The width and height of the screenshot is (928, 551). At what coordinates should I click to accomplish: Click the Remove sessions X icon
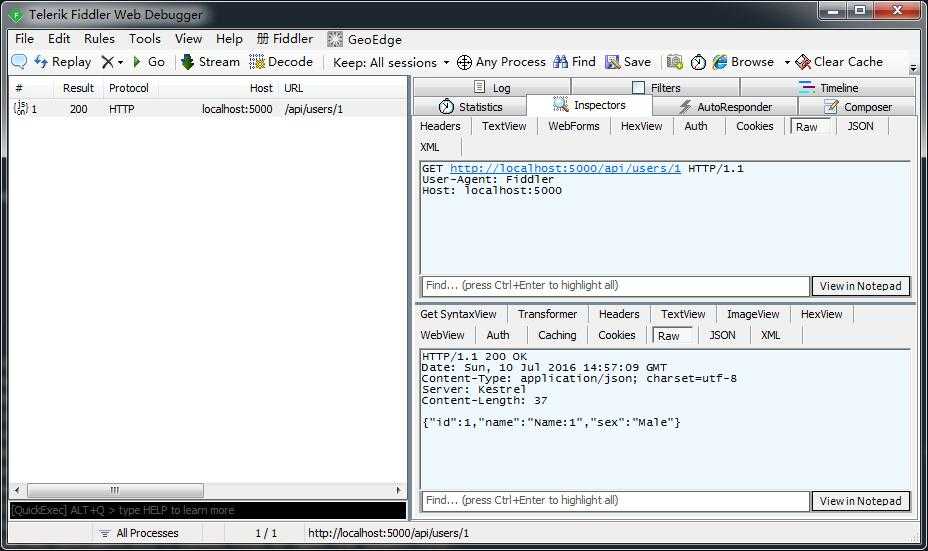tap(107, 62)
